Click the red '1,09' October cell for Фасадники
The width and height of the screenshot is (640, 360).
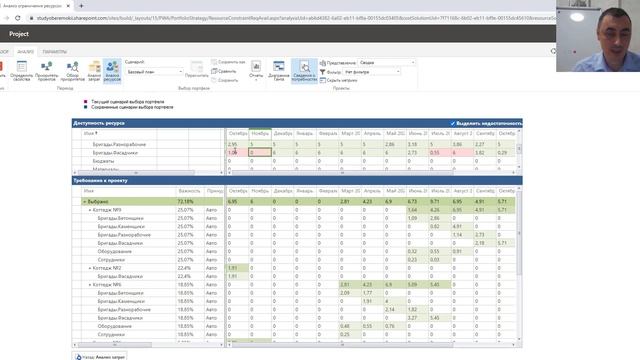click(237, 153)
